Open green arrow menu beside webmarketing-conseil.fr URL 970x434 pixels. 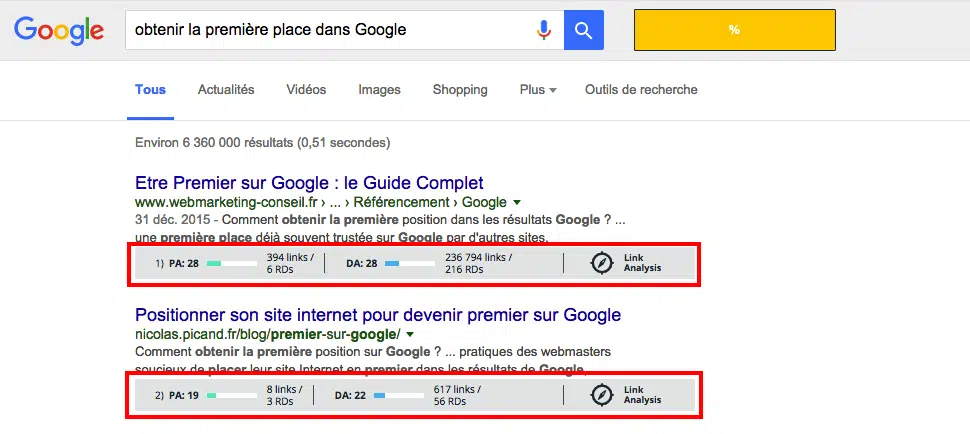517,202
